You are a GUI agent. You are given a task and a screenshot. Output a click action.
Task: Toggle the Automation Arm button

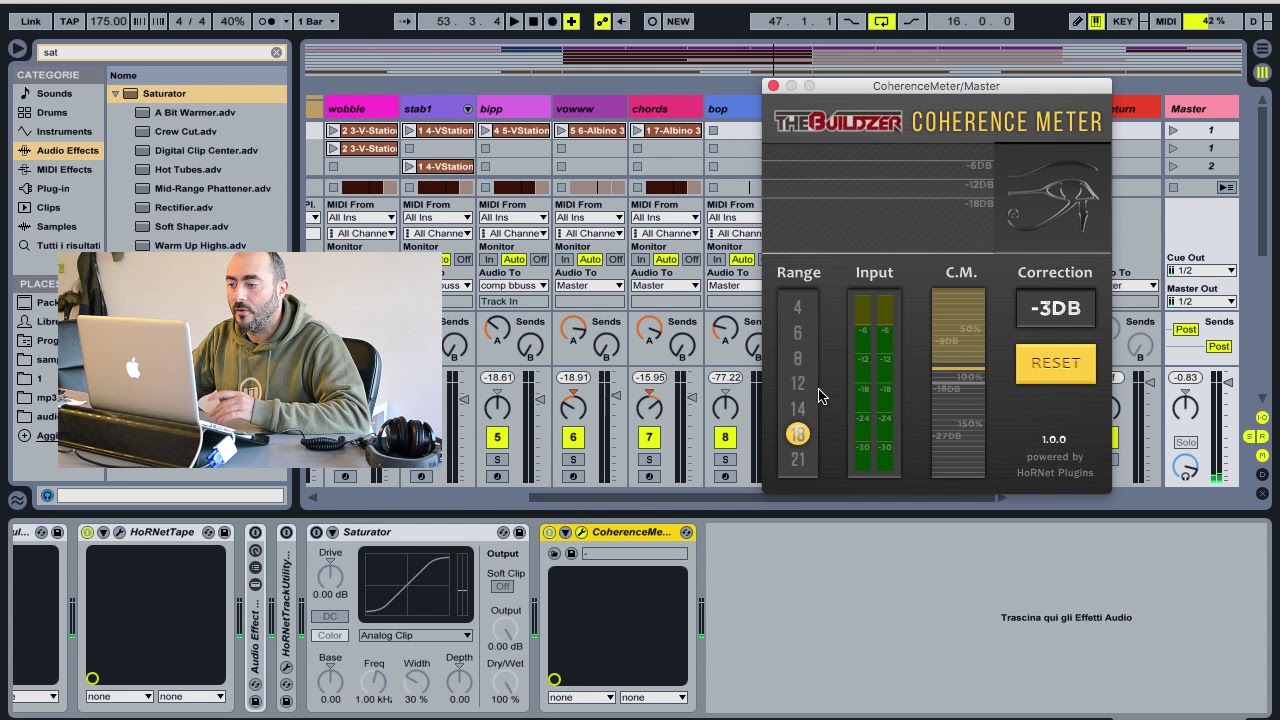(603, 21)
